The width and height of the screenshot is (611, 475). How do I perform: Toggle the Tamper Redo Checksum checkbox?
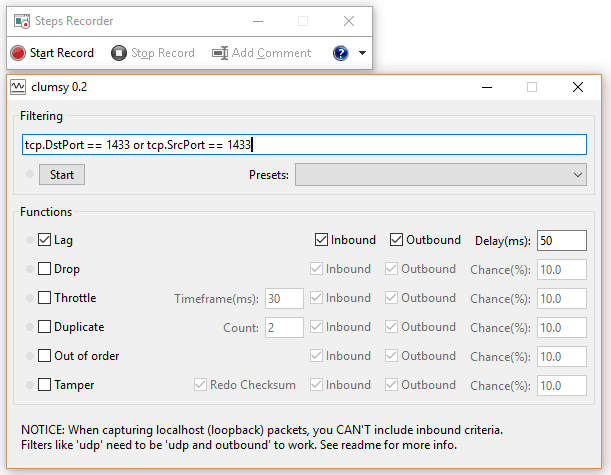[200, 385]
